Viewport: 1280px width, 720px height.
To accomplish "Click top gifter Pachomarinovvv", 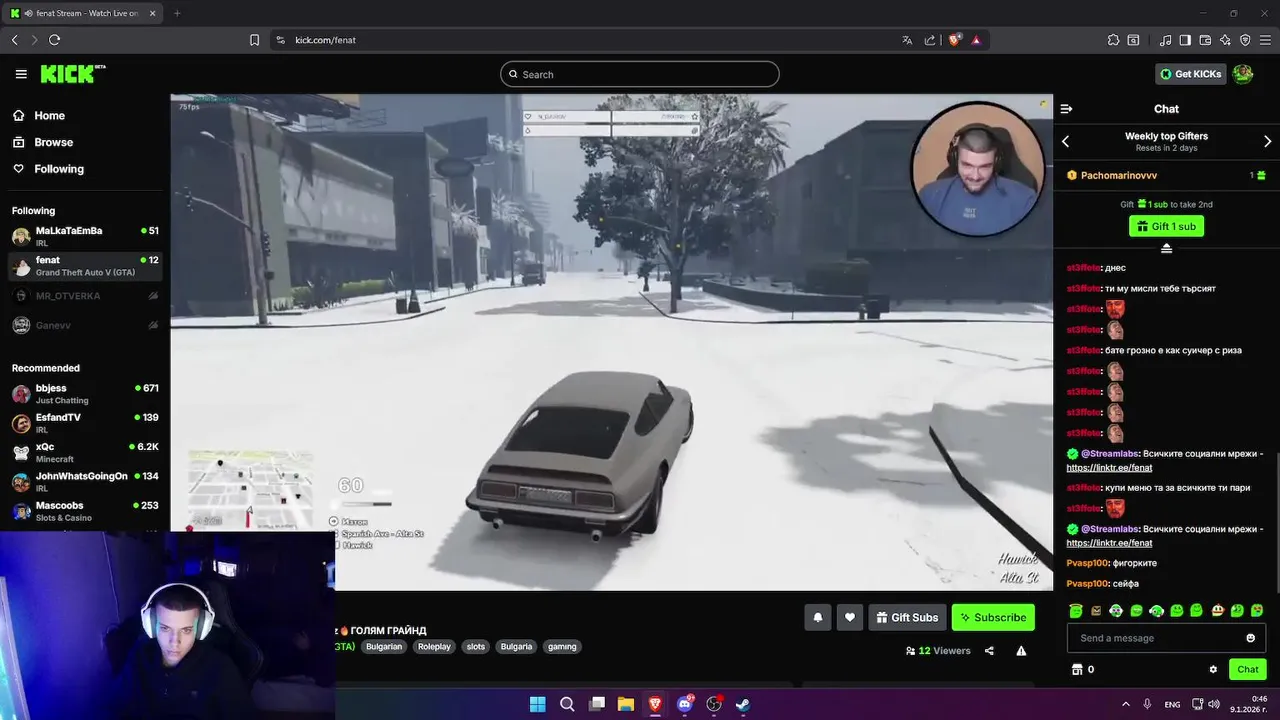I will pyautogui.click(x=1118, y=176).
